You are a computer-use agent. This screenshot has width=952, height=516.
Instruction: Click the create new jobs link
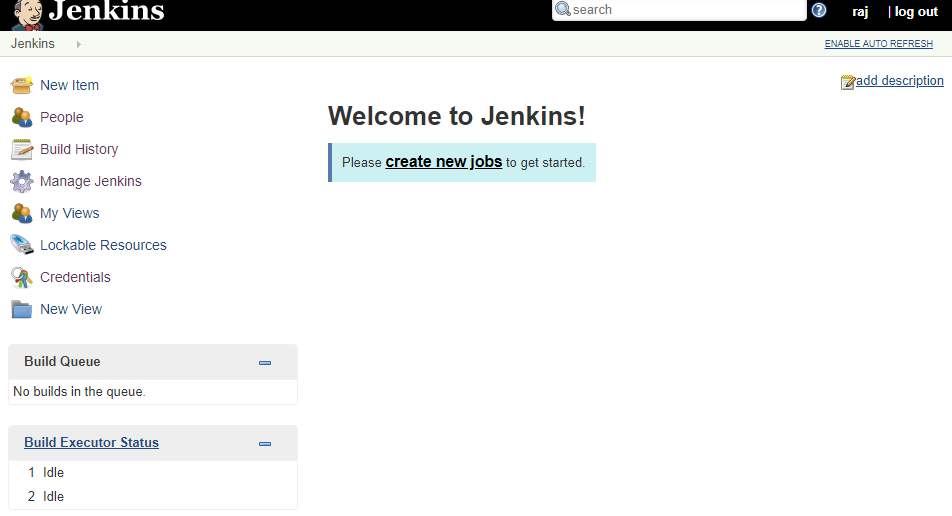coord(444,162)
